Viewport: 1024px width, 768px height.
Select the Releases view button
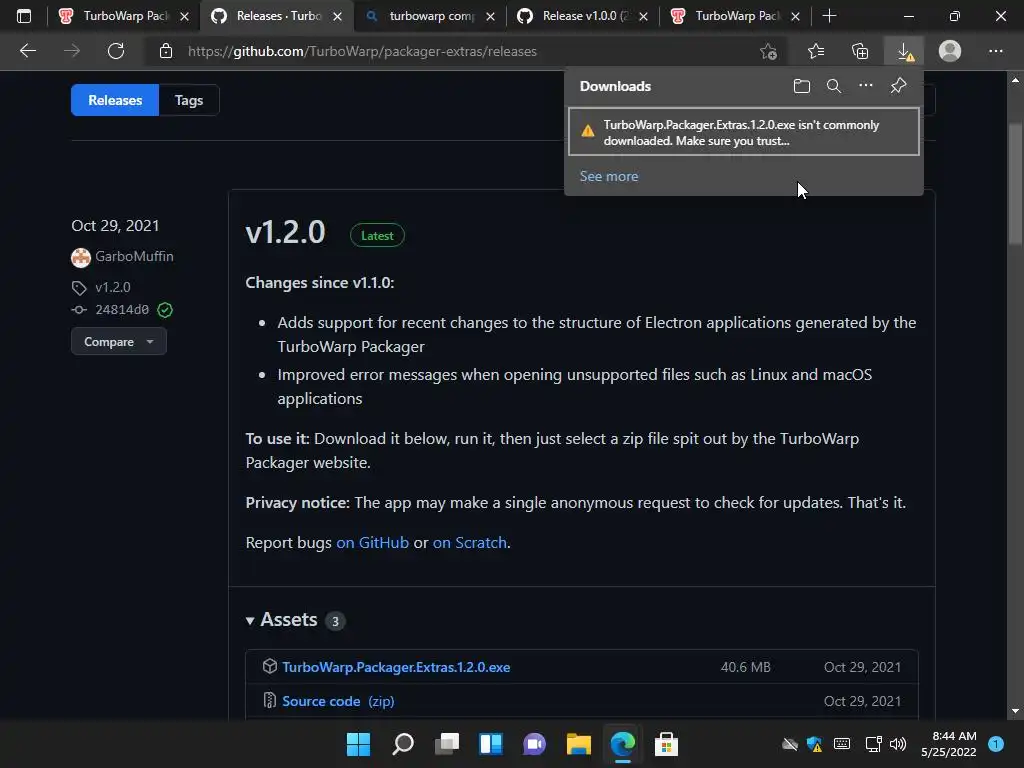coord(115,100)
